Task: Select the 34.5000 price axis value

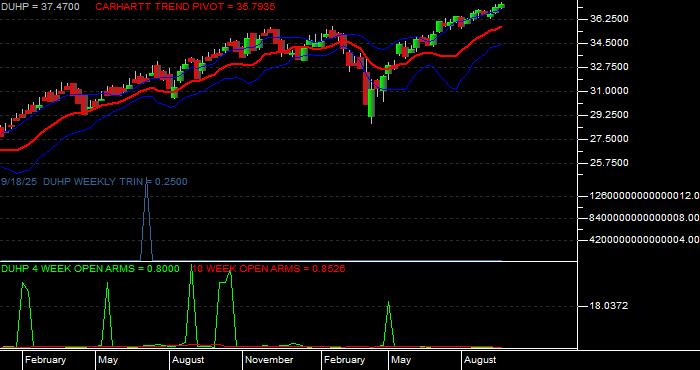Action: click(609, 43)
